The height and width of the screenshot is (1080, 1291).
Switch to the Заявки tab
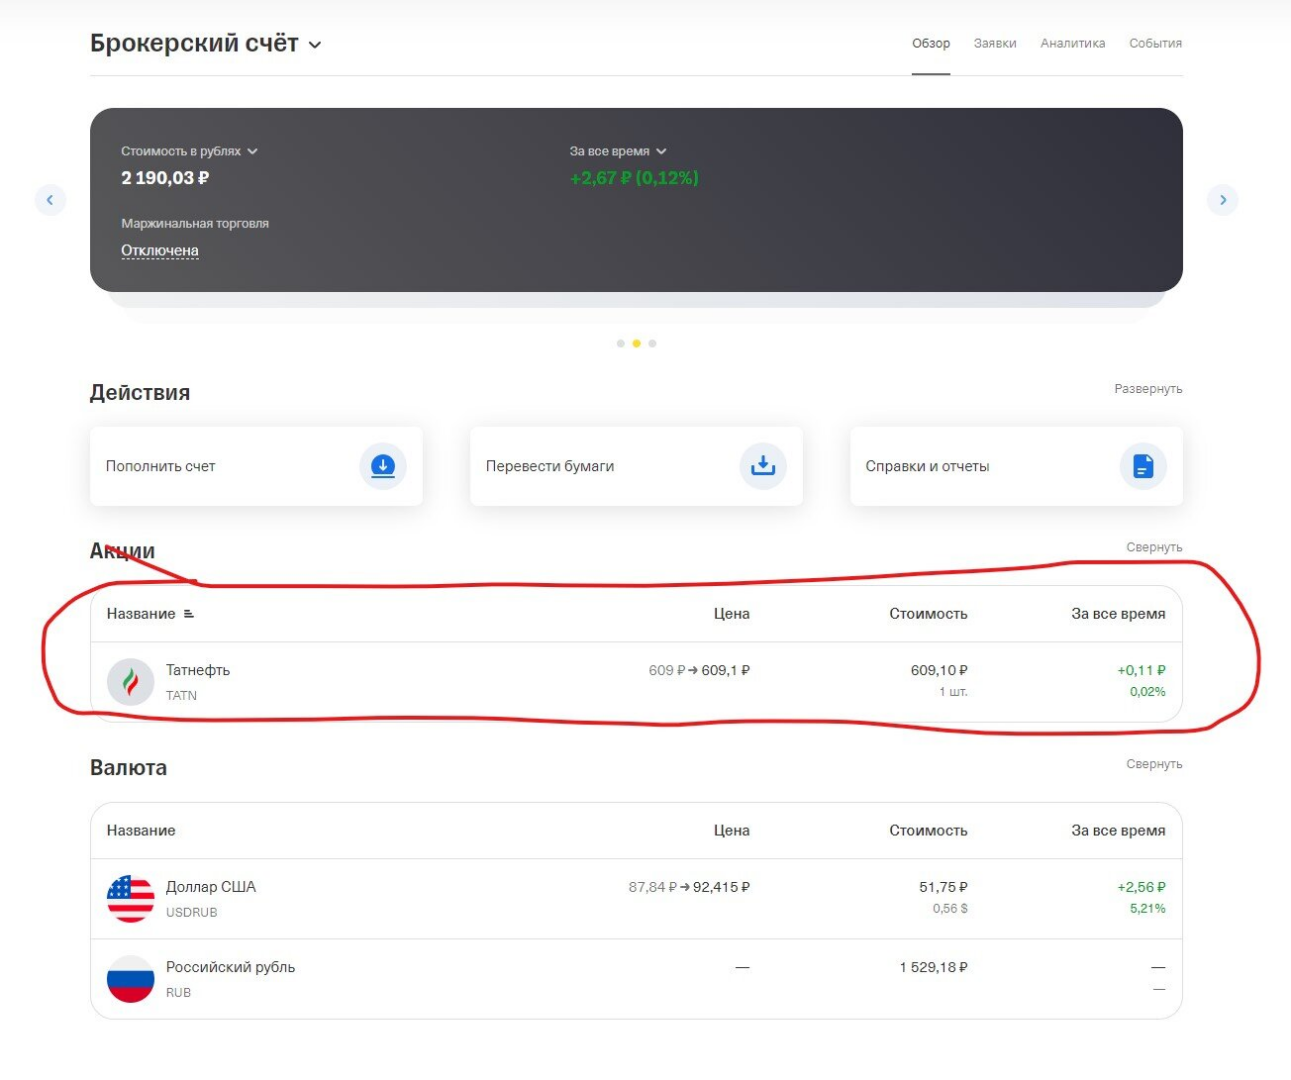(993, 43)
